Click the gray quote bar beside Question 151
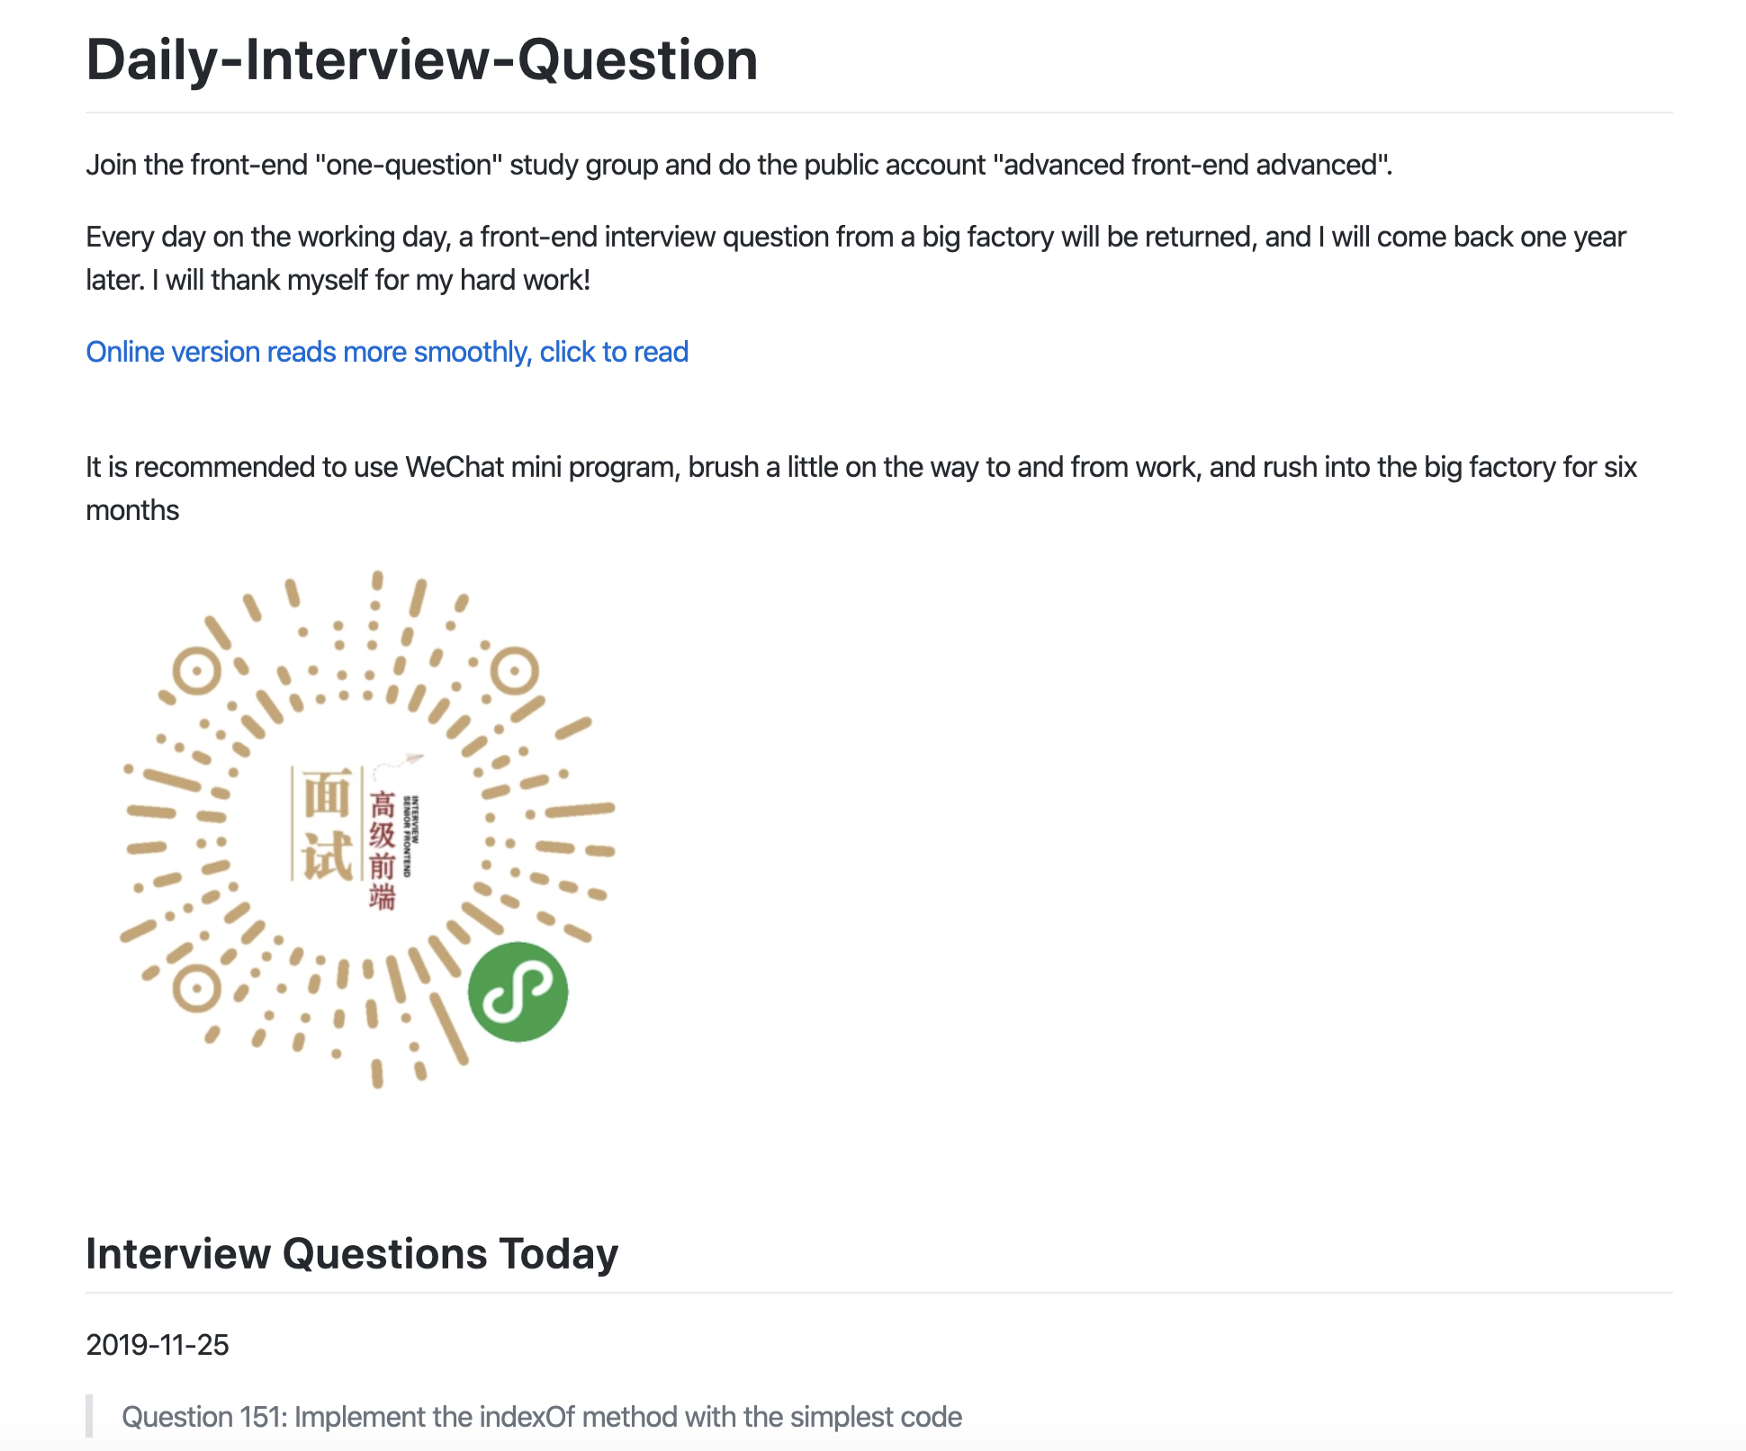The width and height of the screenshot is (1746, 1451). pyautogui.click(x=90, y=1416)
